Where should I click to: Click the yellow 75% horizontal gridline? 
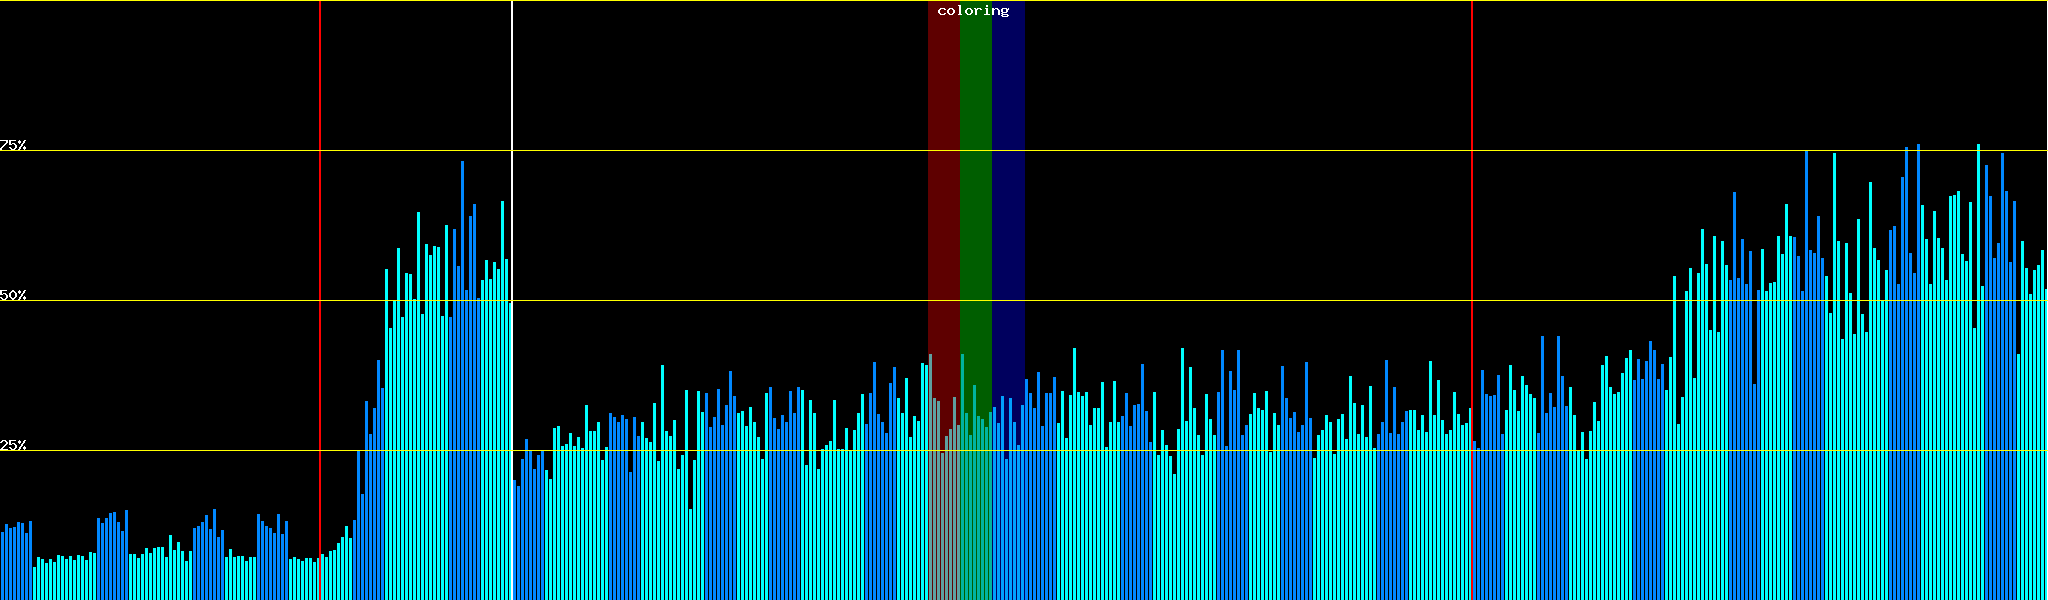pos(1200,151)
